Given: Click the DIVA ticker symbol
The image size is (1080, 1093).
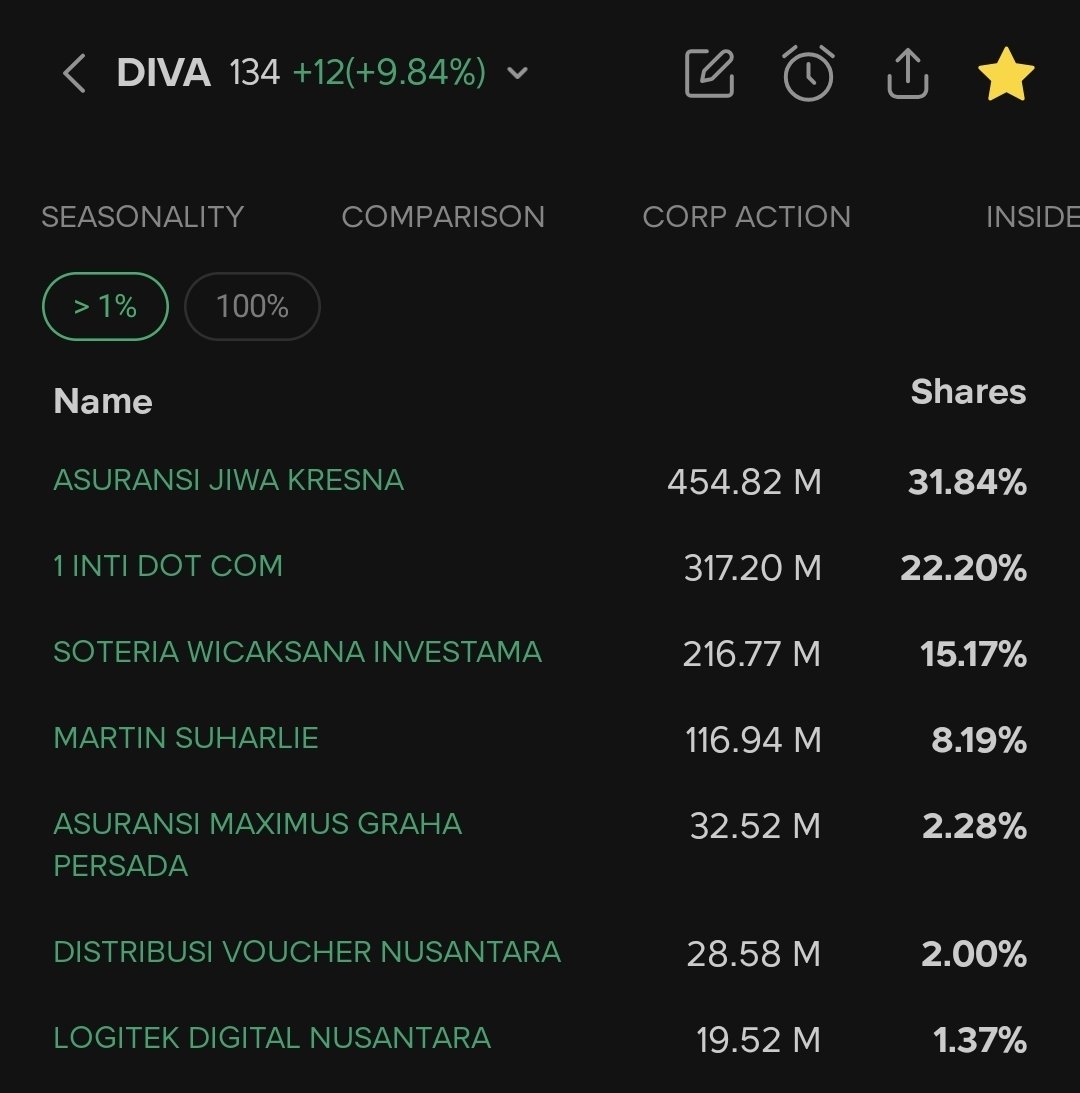Looking at the screenshot, I should (164, 72).
